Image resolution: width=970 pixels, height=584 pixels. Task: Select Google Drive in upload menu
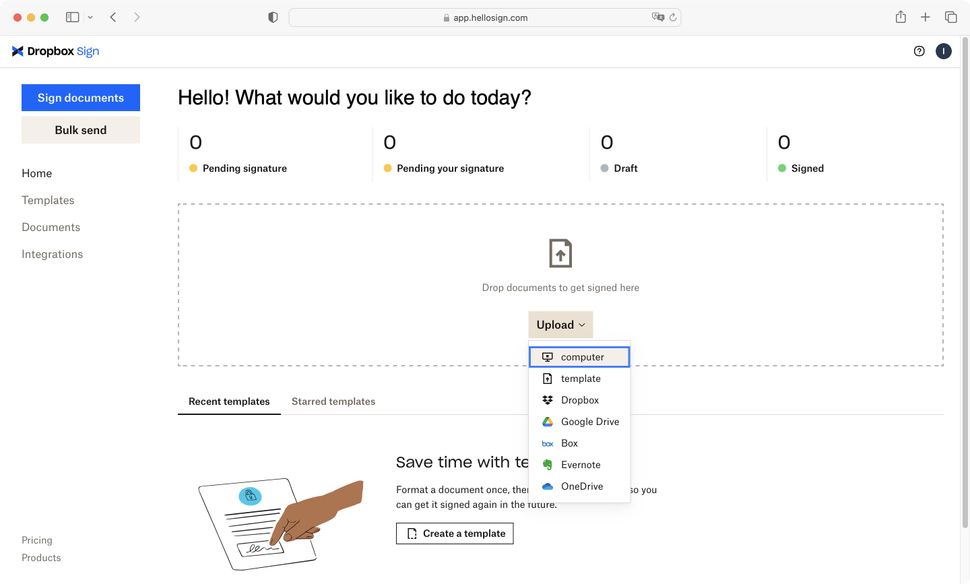(x=589, y=422)
